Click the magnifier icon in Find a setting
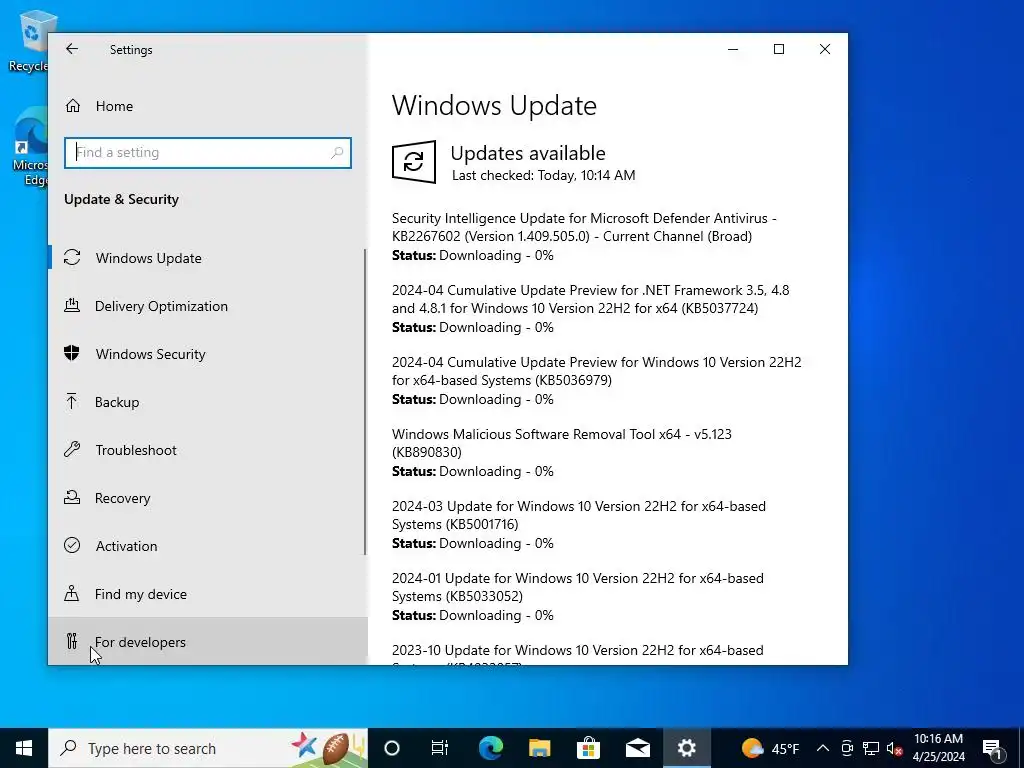The height and width of the screenshot is (768, 1024). coord(337,153)
